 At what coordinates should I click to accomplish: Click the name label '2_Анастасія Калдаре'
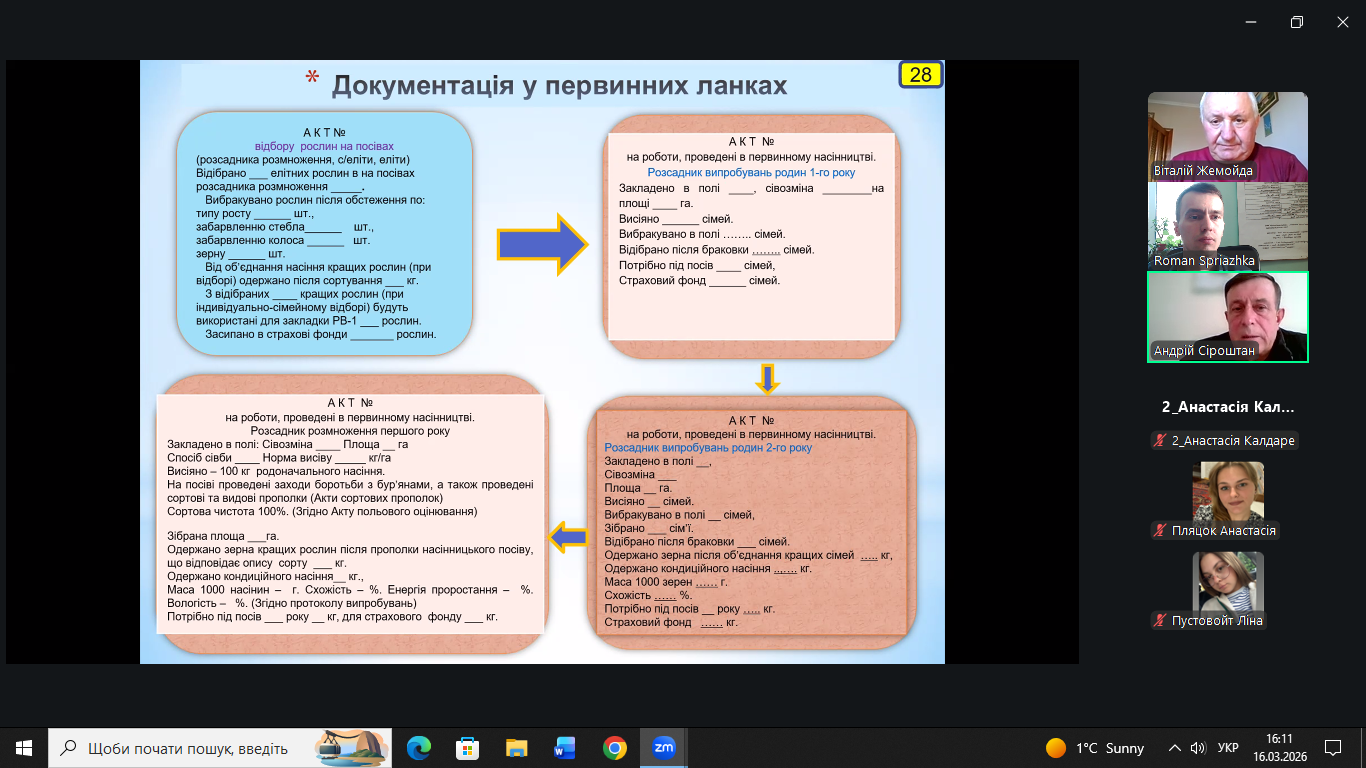pyautogui.click(x=1234, y=441)
